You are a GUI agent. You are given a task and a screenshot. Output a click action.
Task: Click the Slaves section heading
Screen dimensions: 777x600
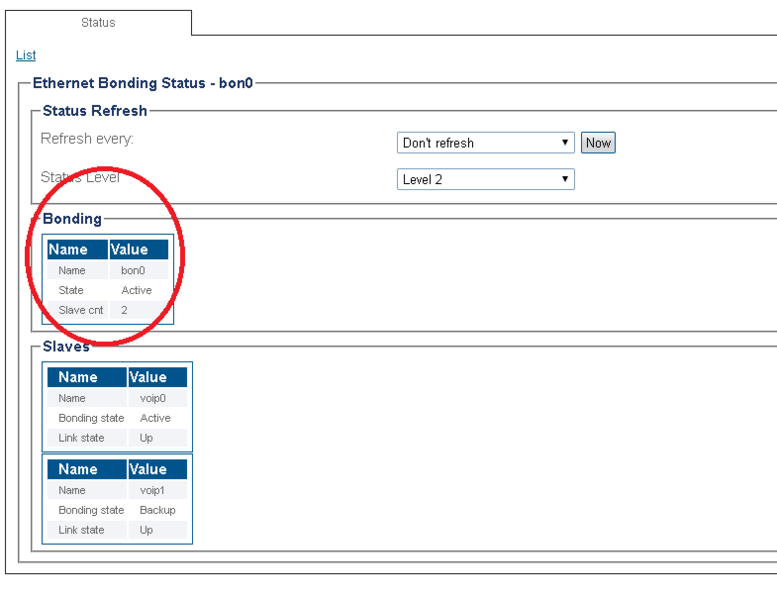tap(66, 346)
